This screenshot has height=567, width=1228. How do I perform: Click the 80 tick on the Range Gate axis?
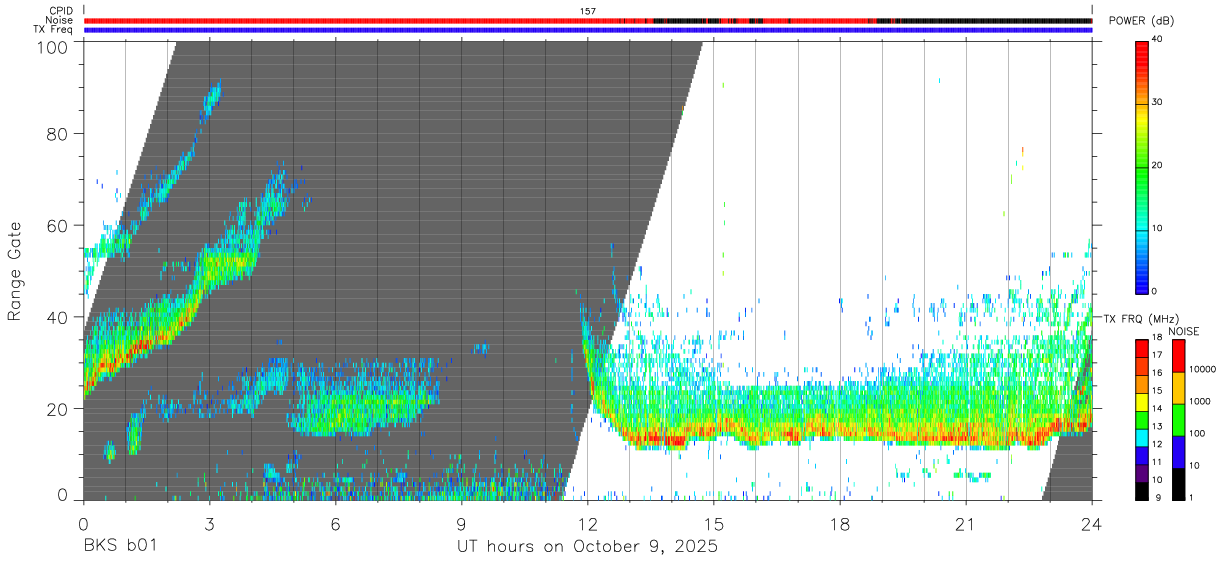[x=59, y=133]
